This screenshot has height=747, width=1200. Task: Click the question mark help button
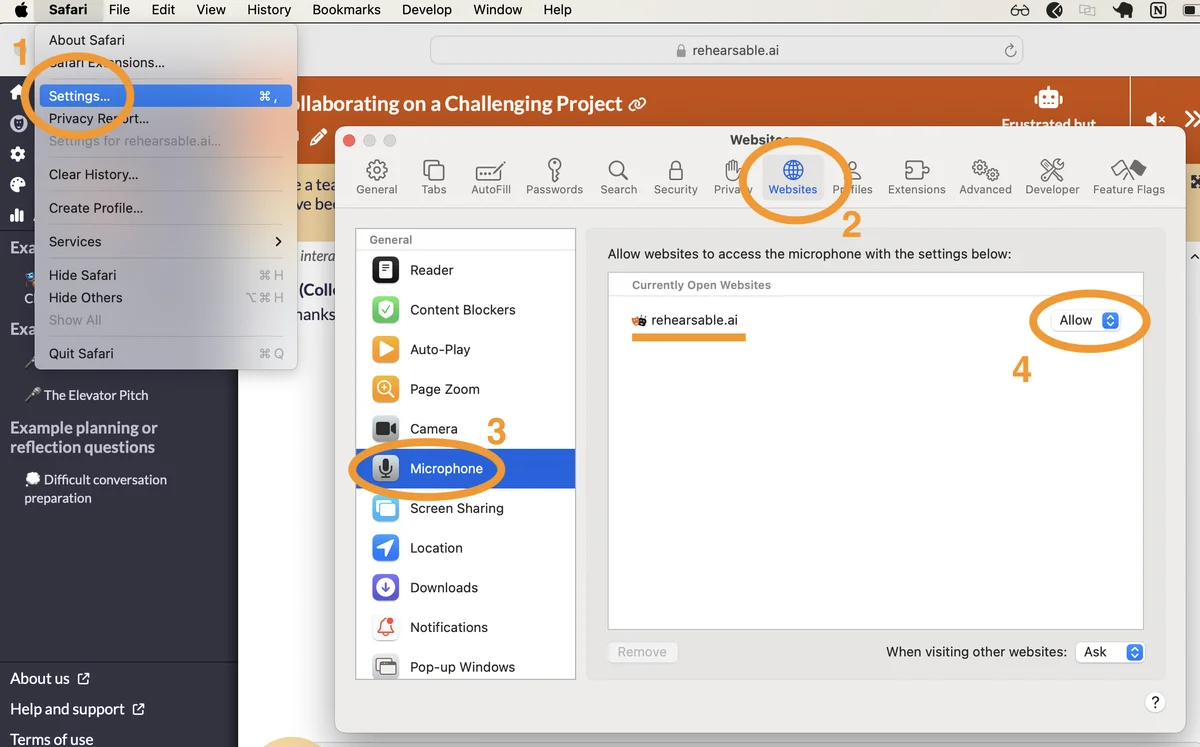coord(1155,703)
